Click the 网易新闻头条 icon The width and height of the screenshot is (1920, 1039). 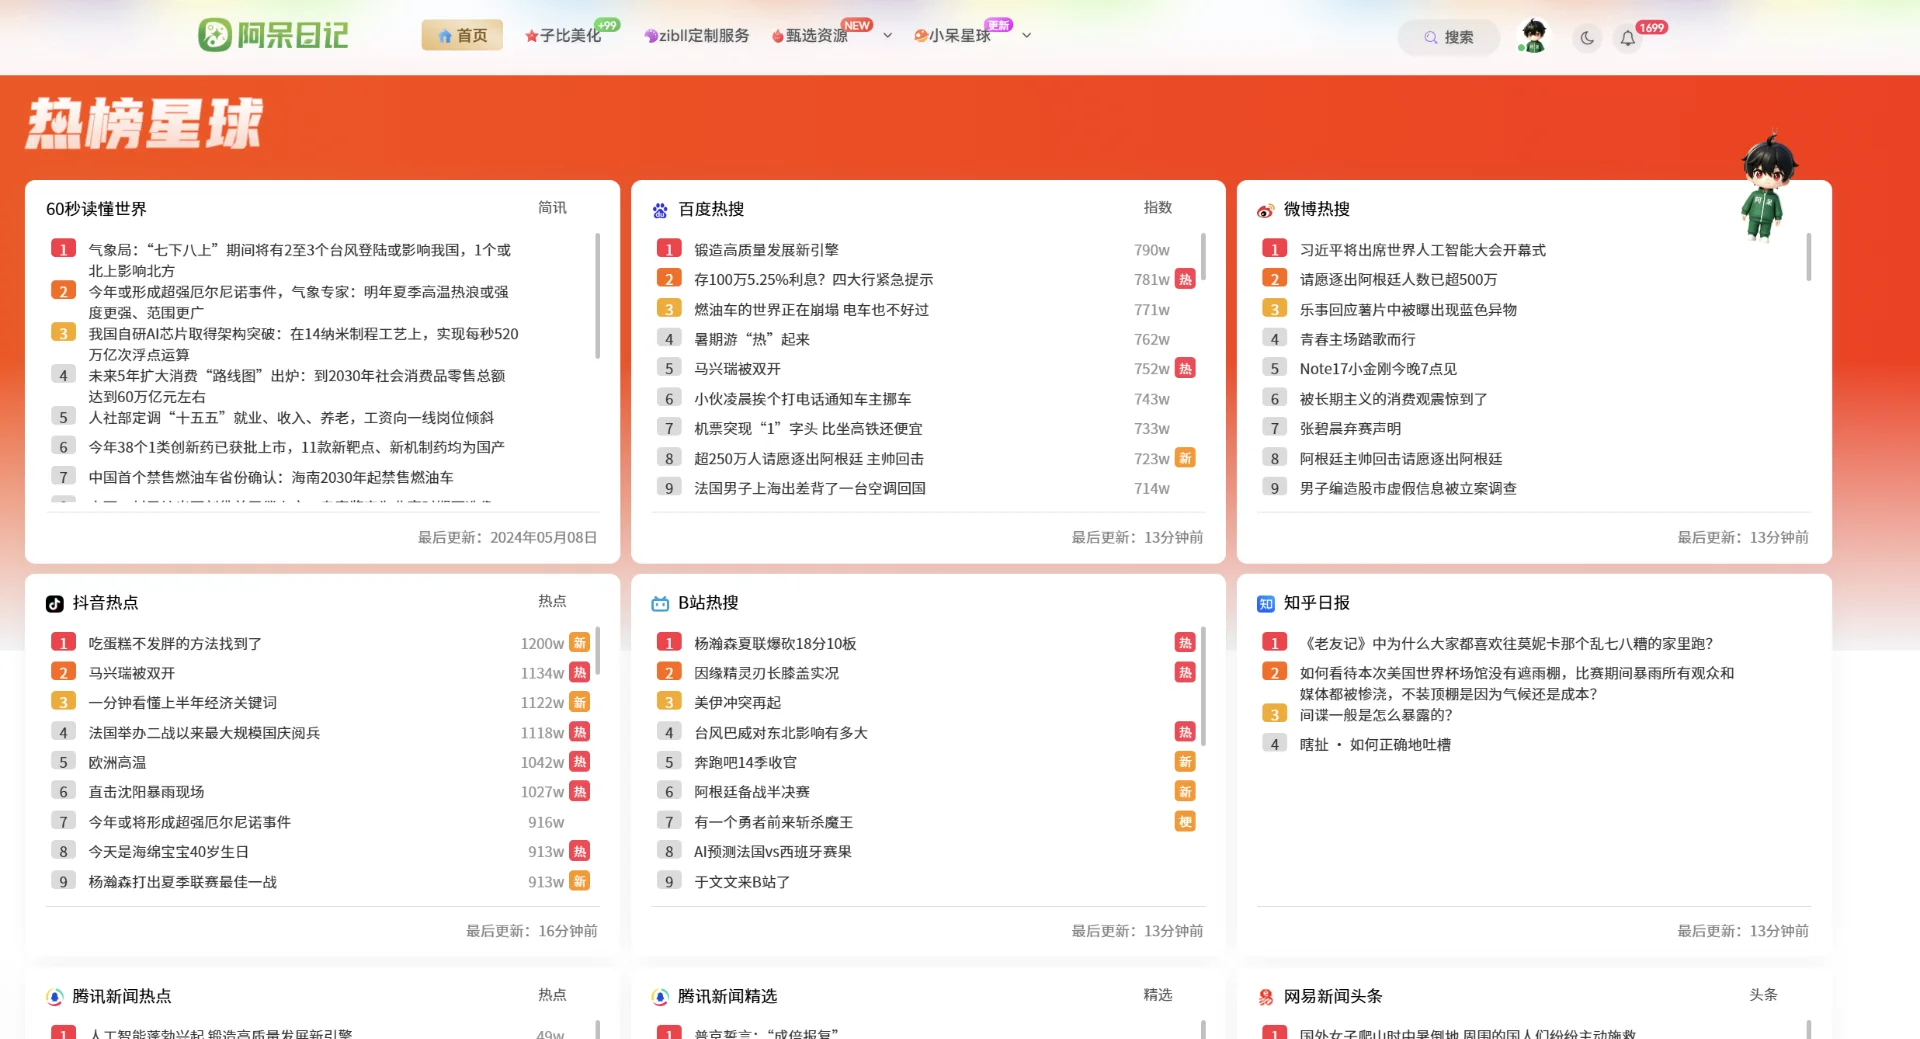pos(1266,997)
